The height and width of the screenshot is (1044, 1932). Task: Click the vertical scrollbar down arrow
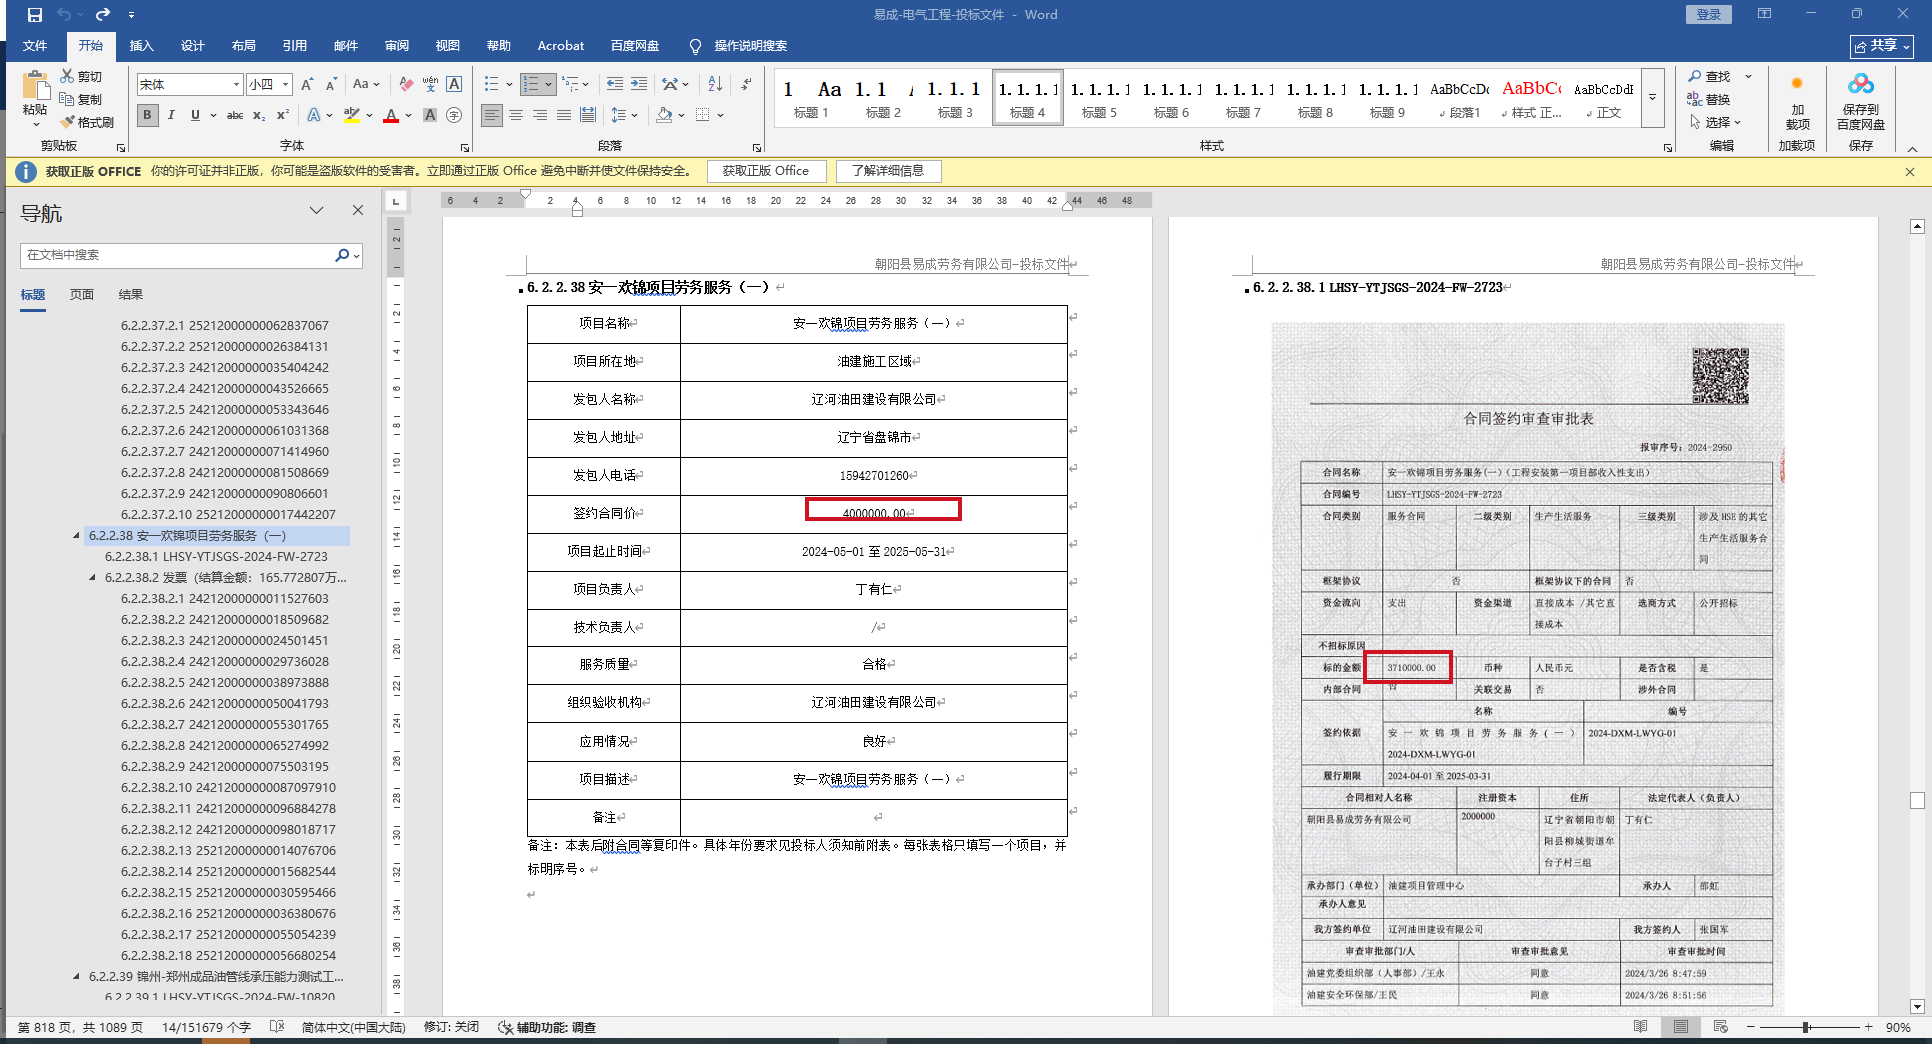[1917, 1007]
